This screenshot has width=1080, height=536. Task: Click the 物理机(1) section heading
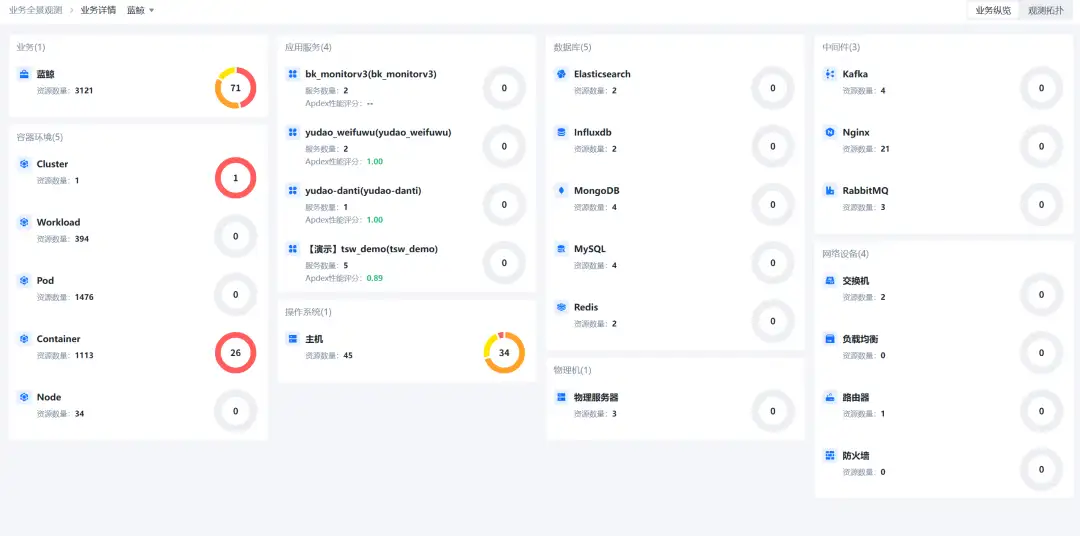coord(573,370)
